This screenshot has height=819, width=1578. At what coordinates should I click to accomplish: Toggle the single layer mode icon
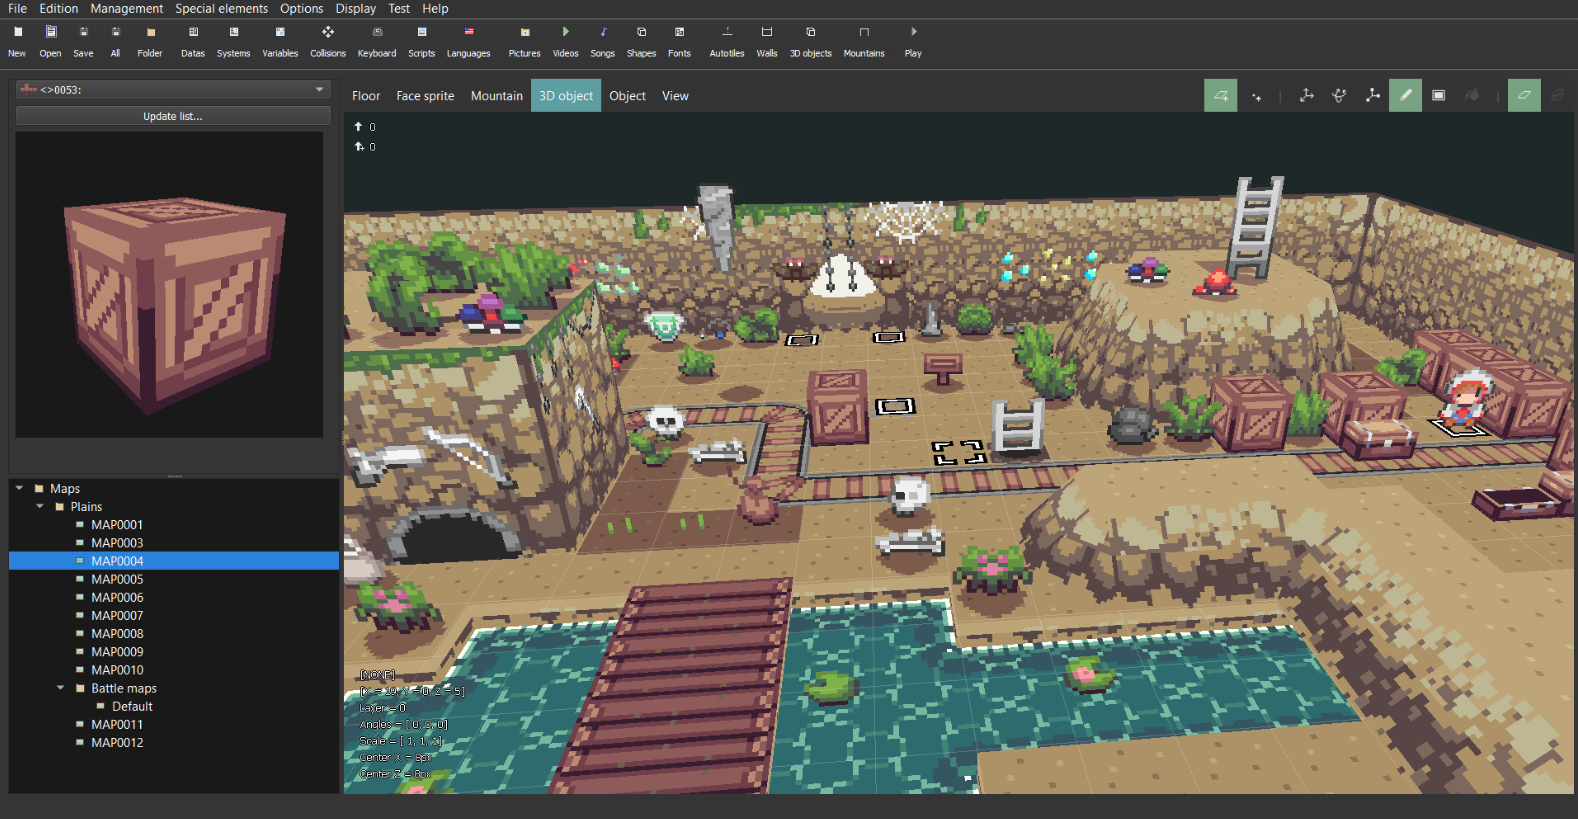pyautogui.click(x=1524, y=95)
